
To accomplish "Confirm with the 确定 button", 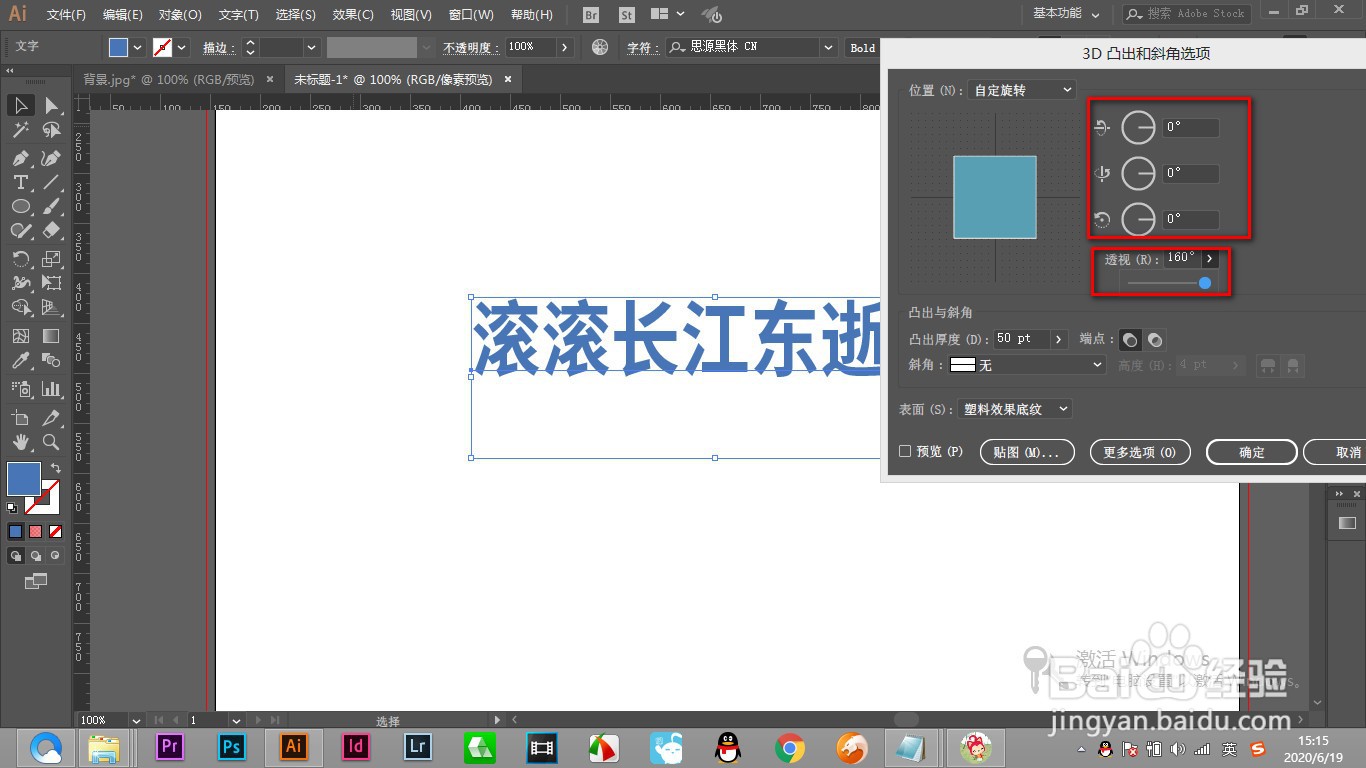I will [1252, 452].
